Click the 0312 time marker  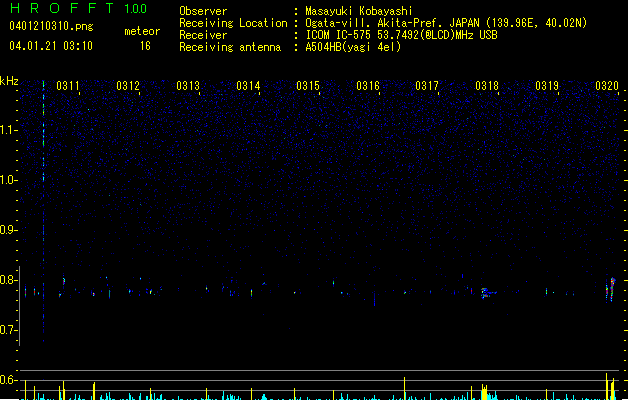(x=128, y=86)
